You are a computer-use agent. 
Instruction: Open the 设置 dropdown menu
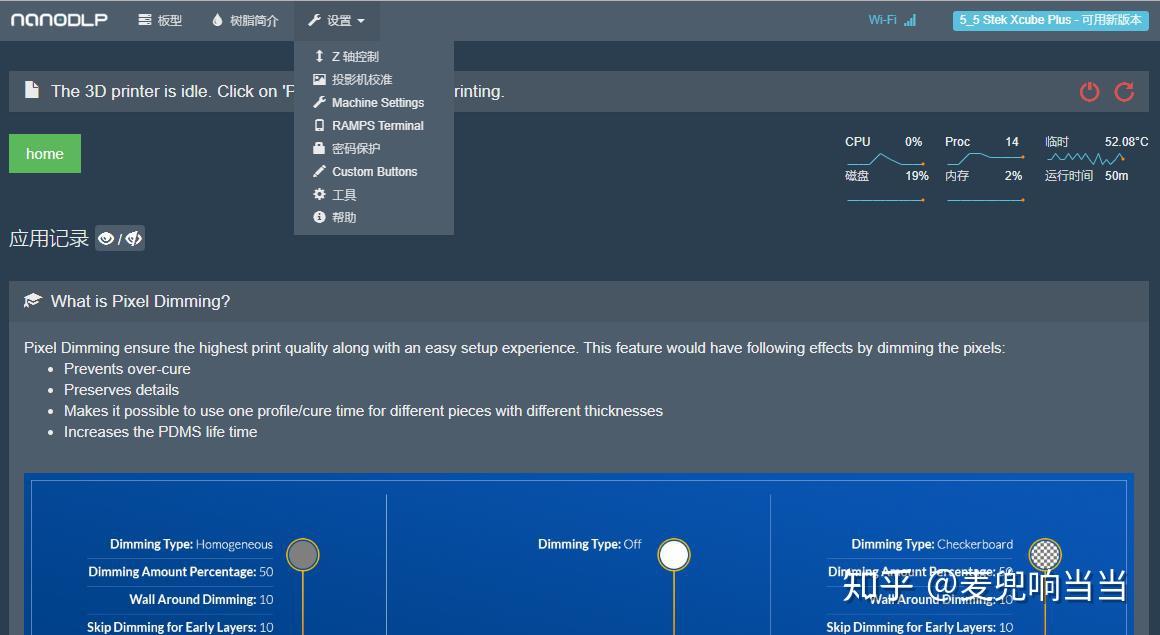tap(337, 19)
